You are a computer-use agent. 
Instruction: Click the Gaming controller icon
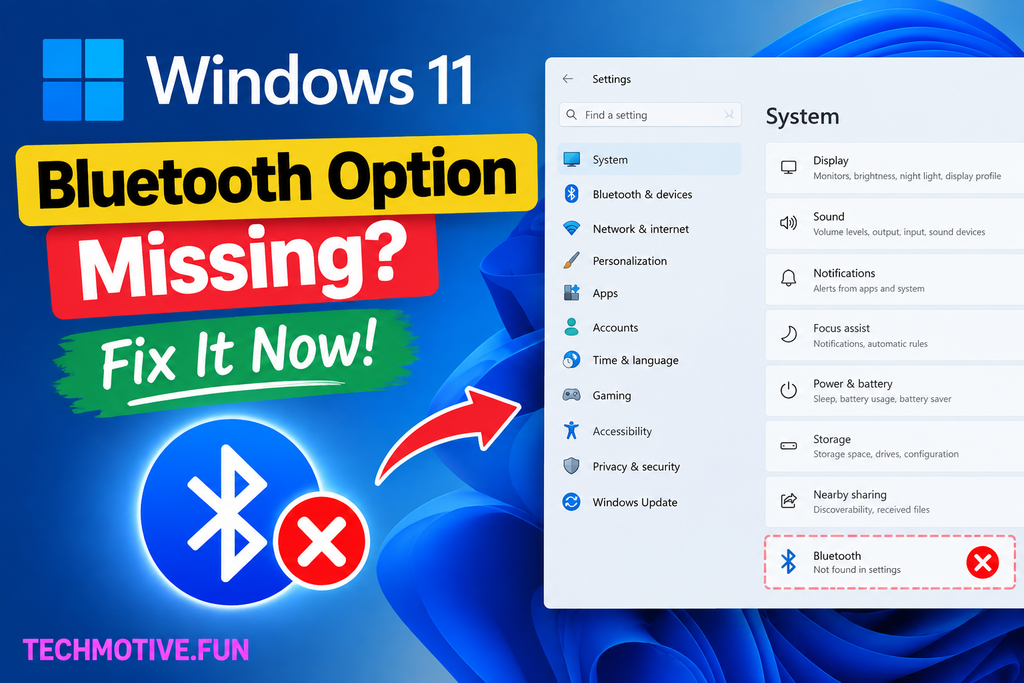[x=571, y=395]
